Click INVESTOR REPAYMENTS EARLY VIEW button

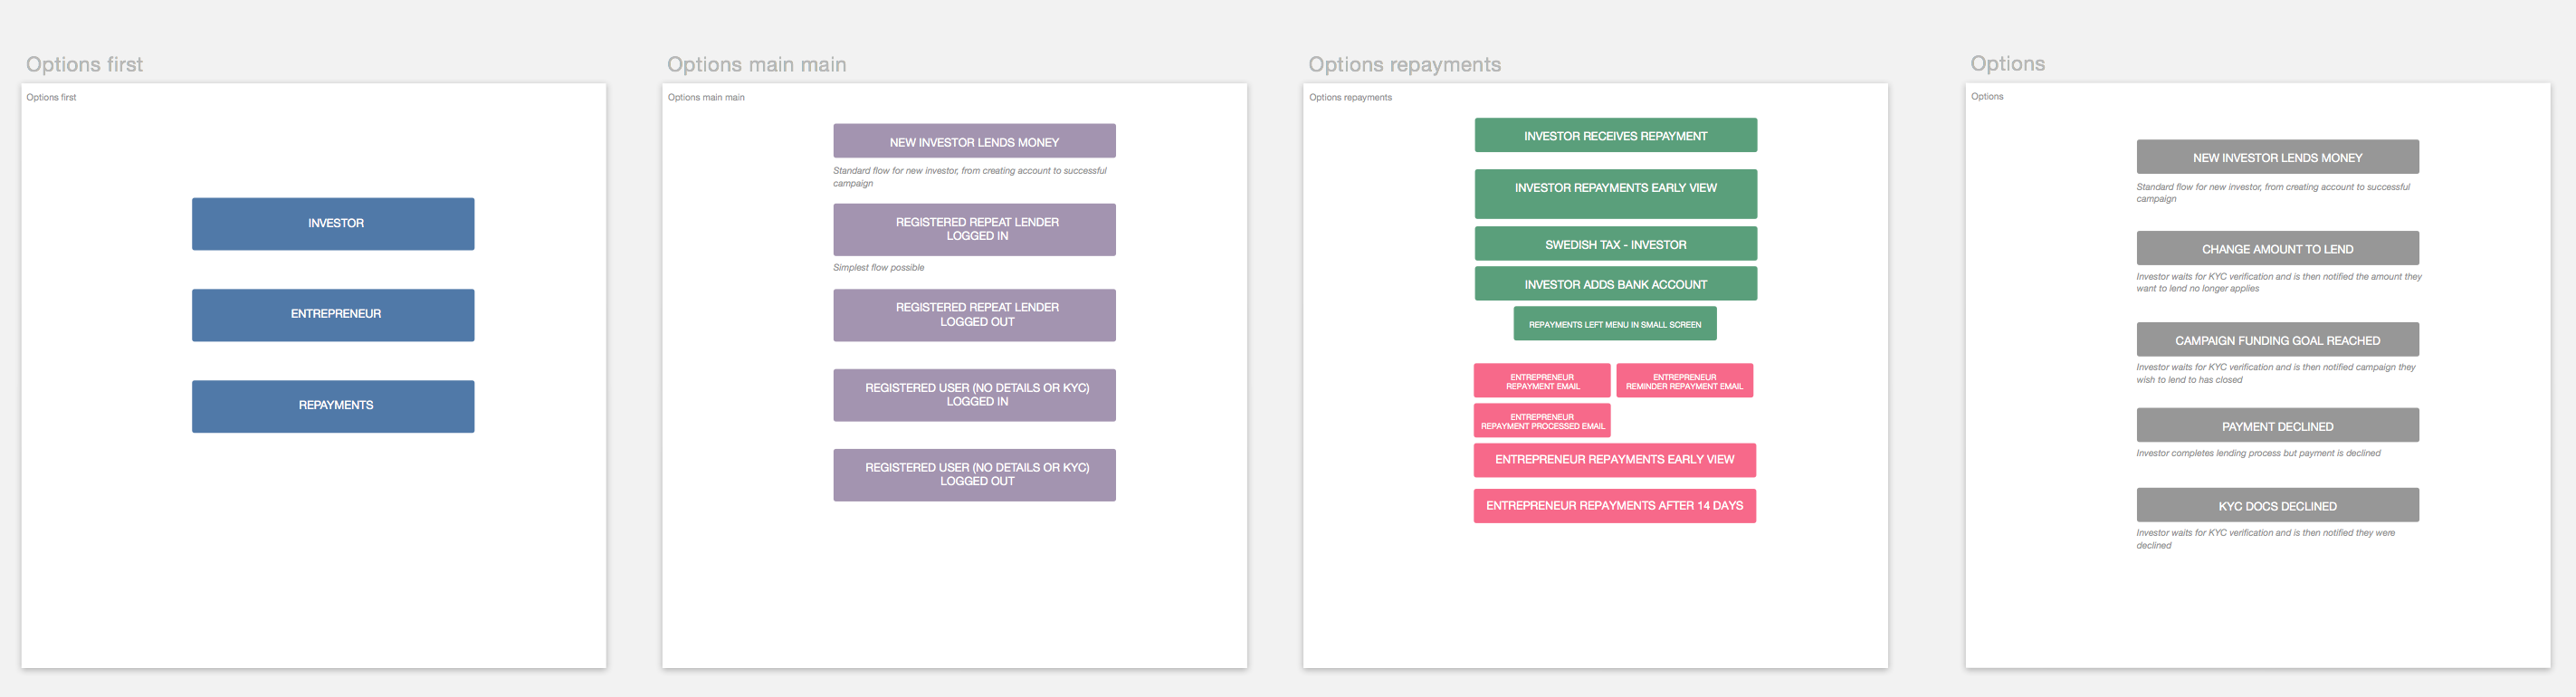tap(1615, 193)
